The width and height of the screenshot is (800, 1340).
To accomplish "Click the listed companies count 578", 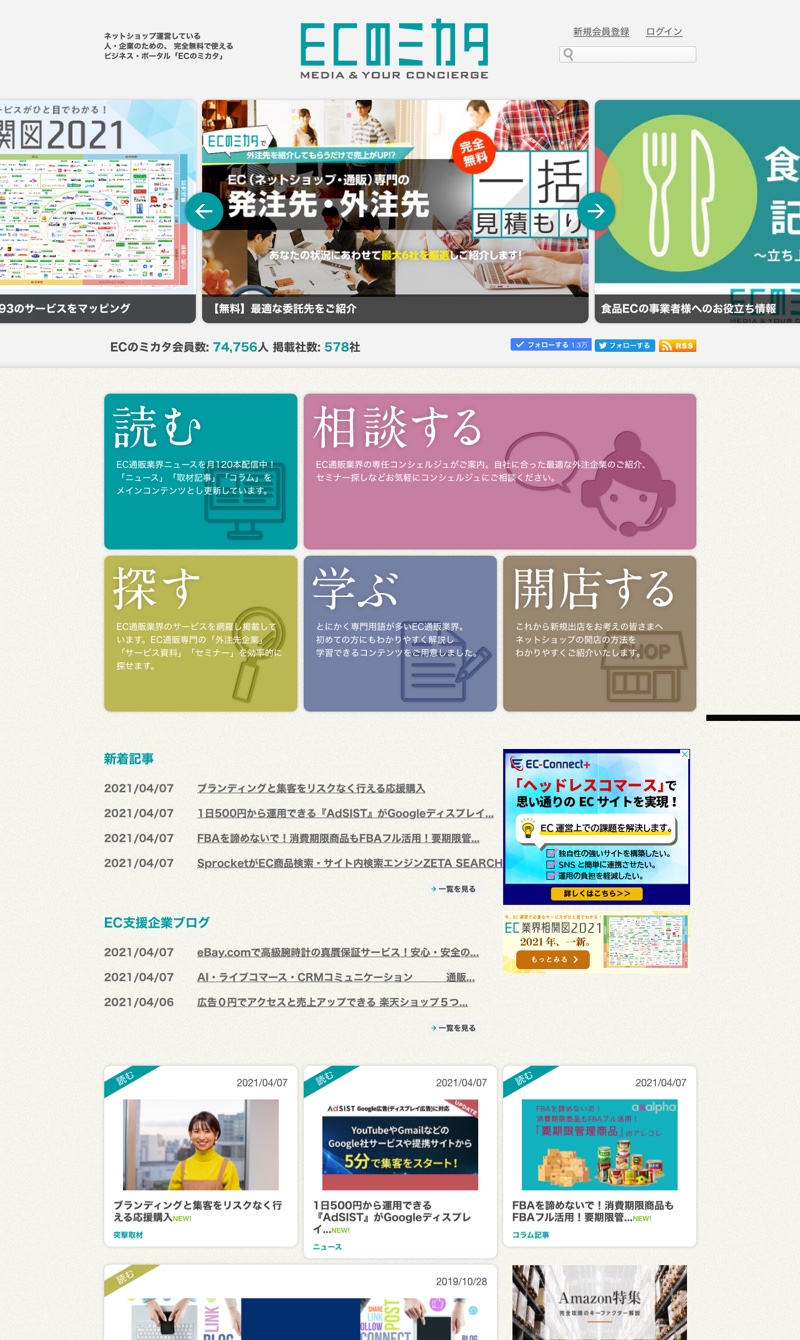I will coord(337,347).
